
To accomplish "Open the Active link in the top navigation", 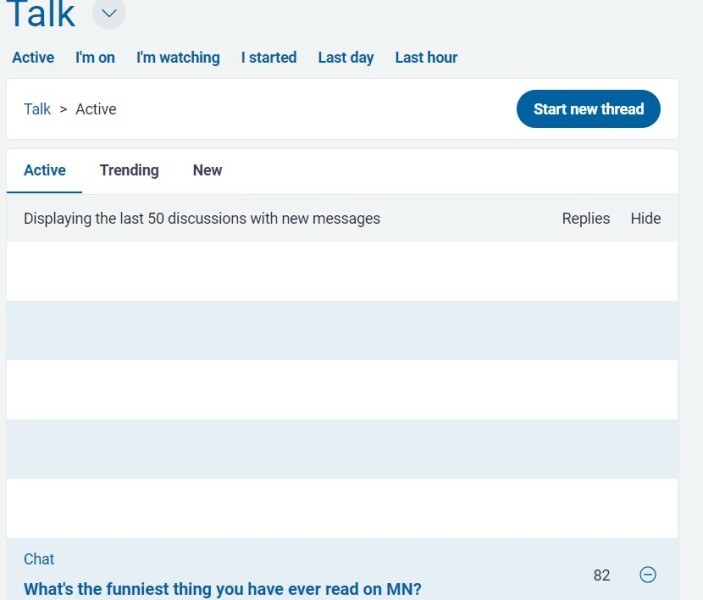I will pyautogui.click(x=33, y=58).
